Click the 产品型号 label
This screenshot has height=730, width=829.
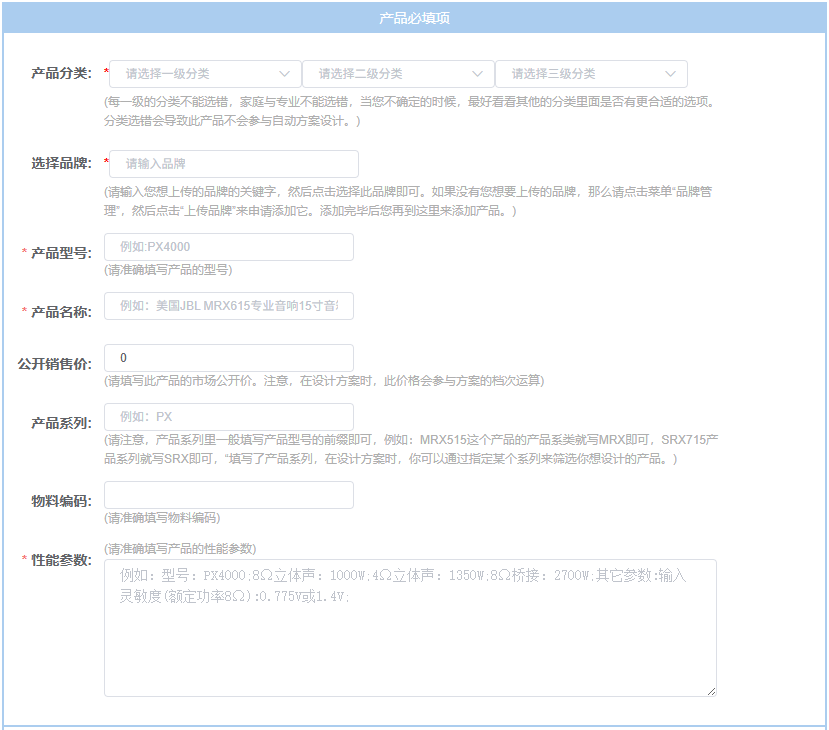click(61, 253)
